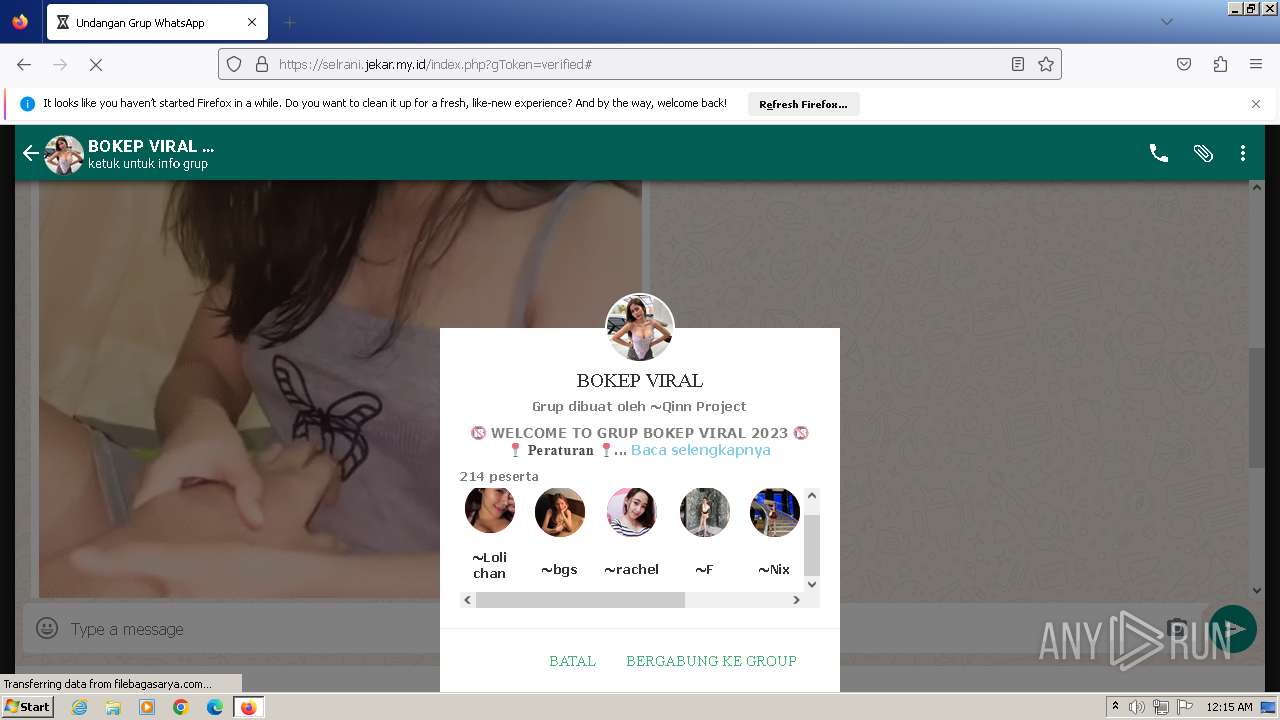Click page vertical scrollbar down arrow

point(1257,590)
